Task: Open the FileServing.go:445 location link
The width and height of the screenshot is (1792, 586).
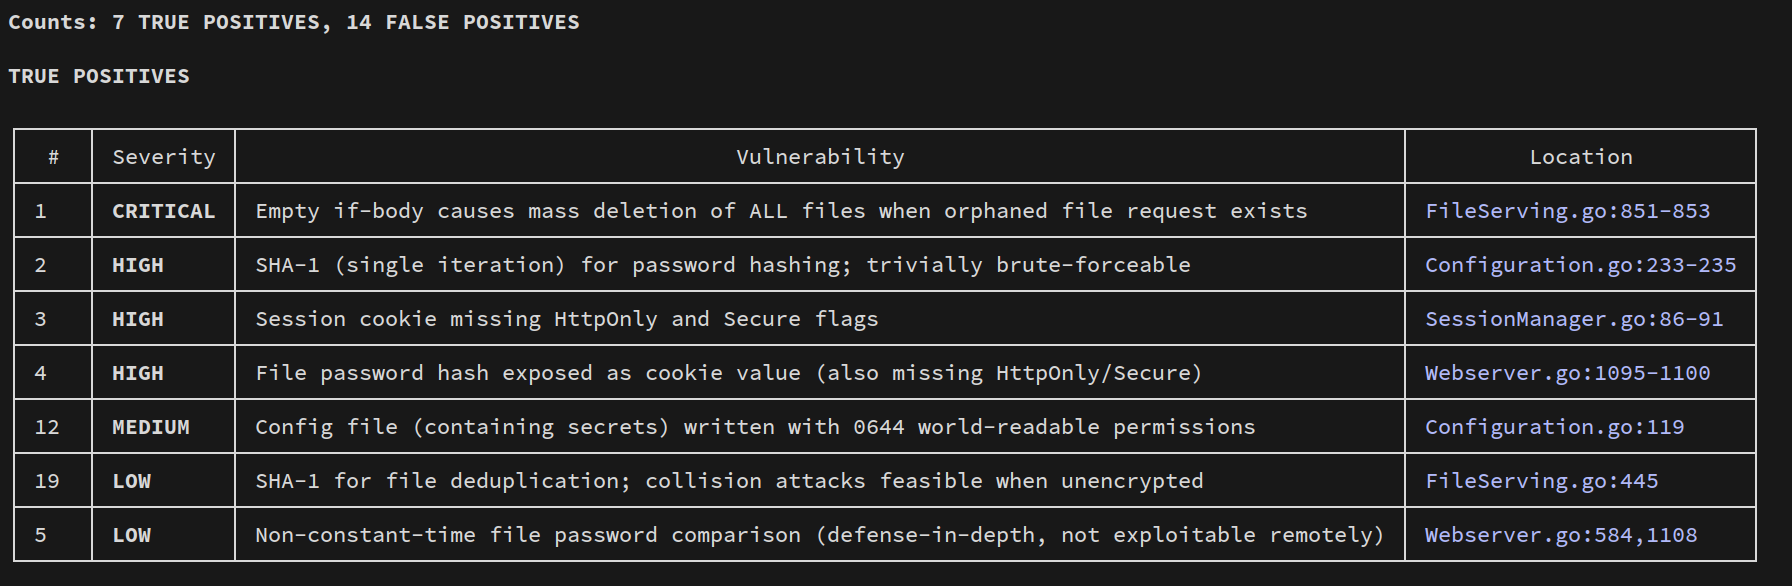Action: click(1541, 481)
